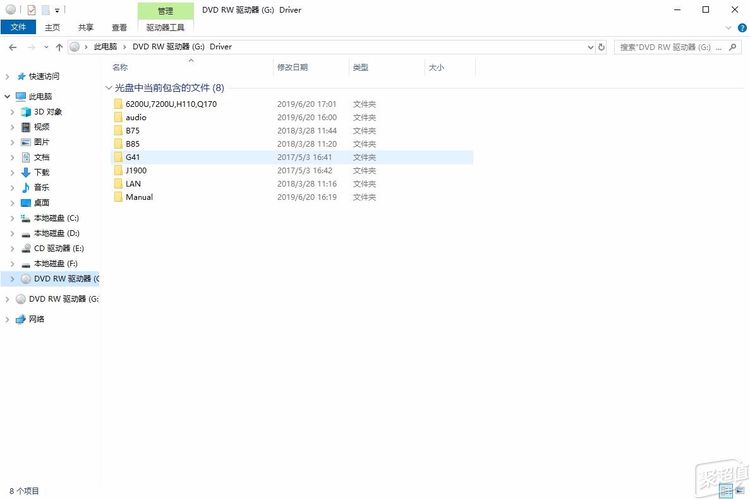
Task: Select the J1900 folder icon
Action: (118, 170)
